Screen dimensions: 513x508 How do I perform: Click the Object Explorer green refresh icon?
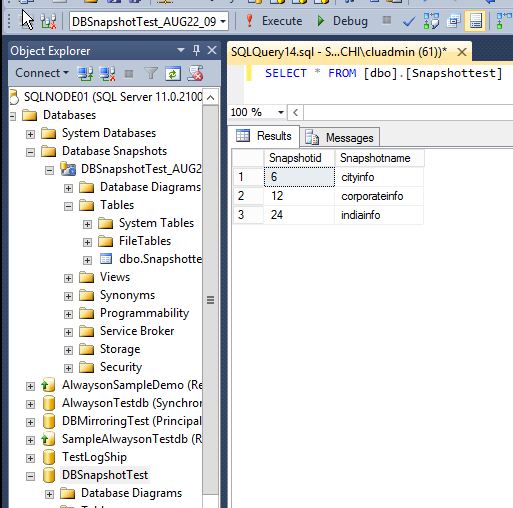point(173,73)
